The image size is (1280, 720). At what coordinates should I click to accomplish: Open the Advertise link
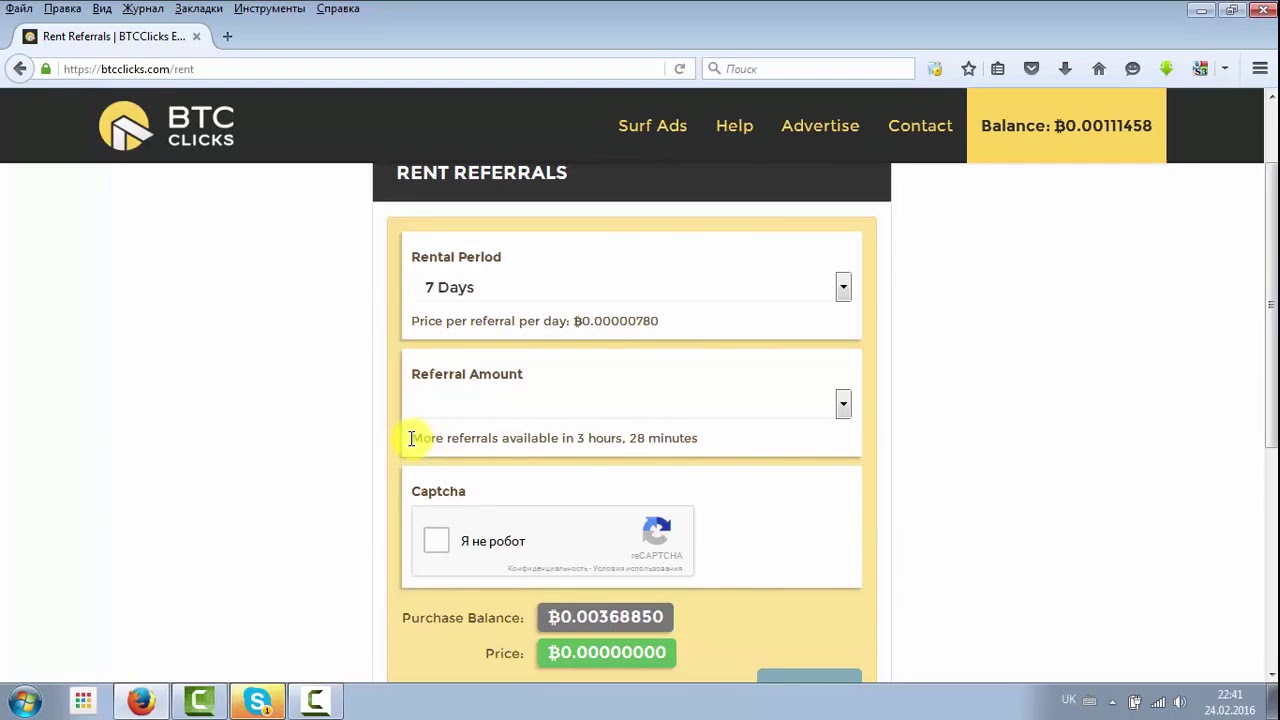[x=820, y=126]
